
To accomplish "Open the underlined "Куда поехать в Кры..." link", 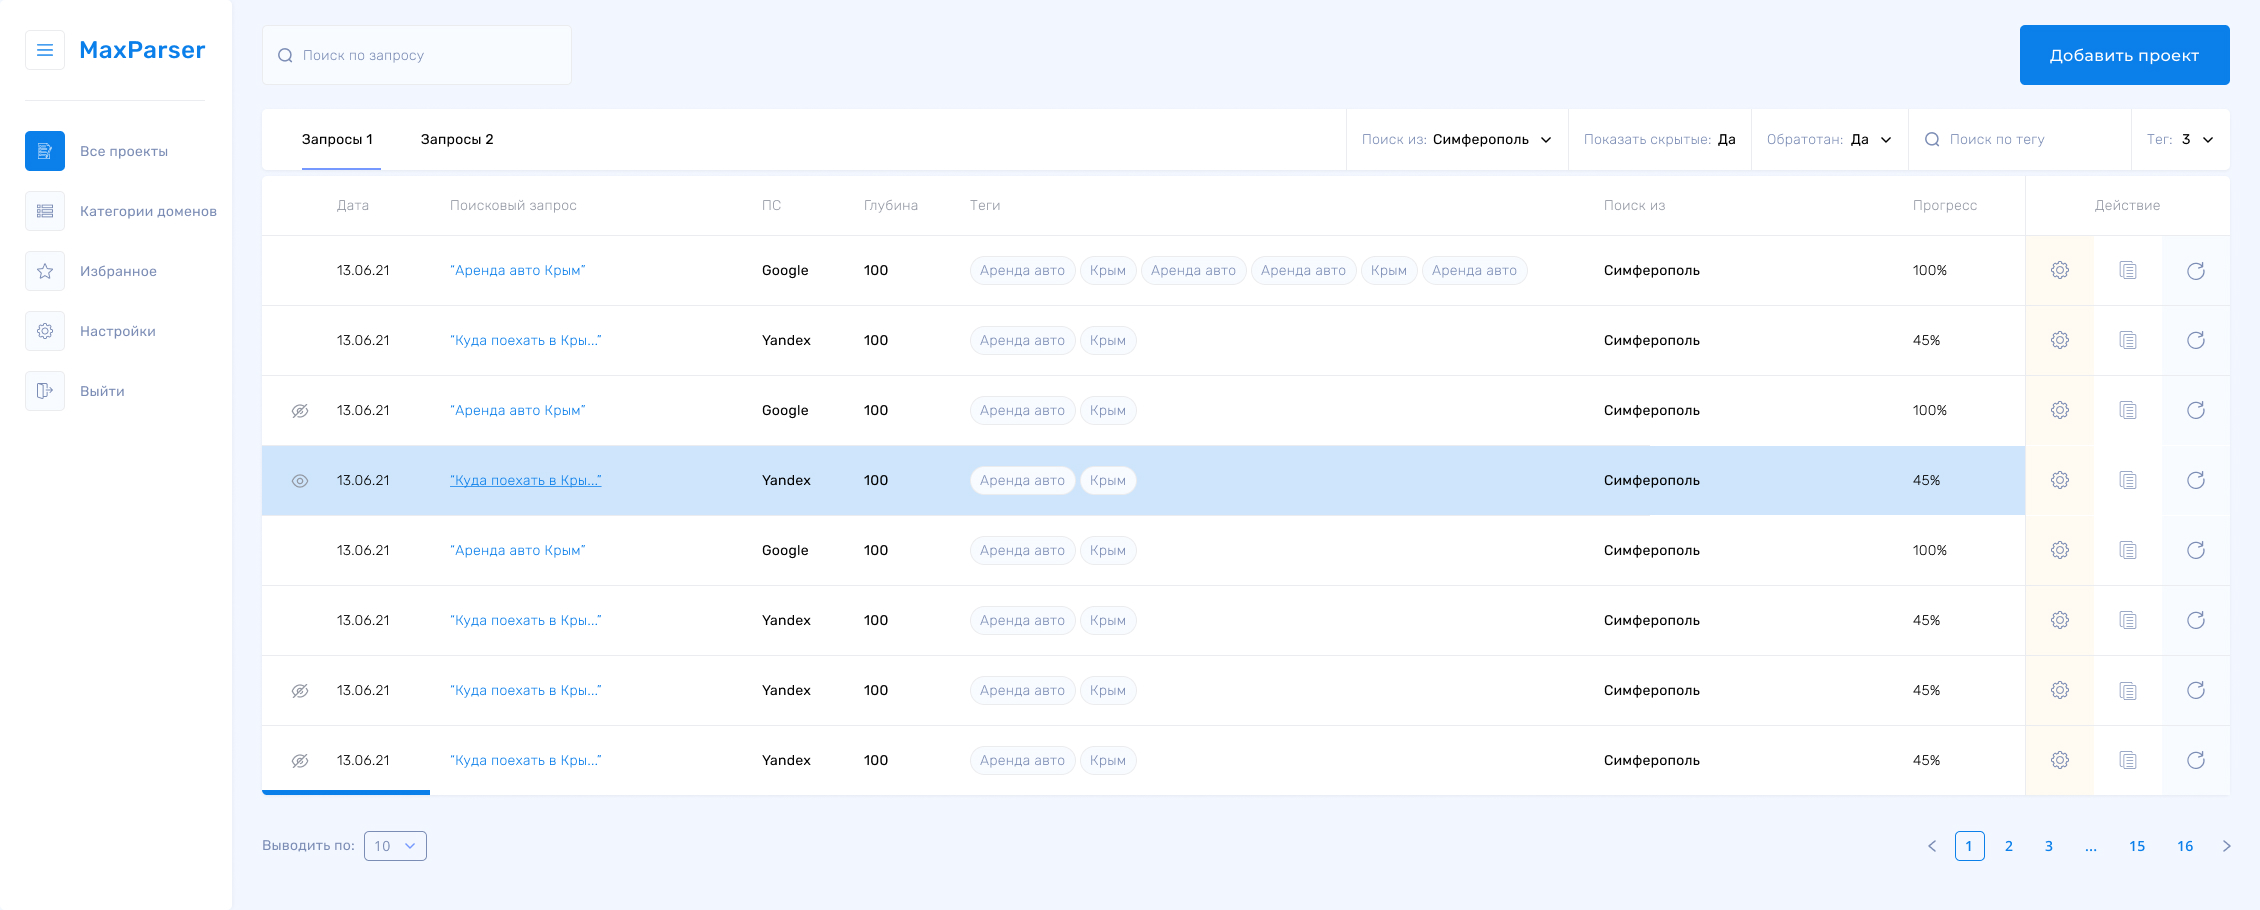I will [526, 480].
